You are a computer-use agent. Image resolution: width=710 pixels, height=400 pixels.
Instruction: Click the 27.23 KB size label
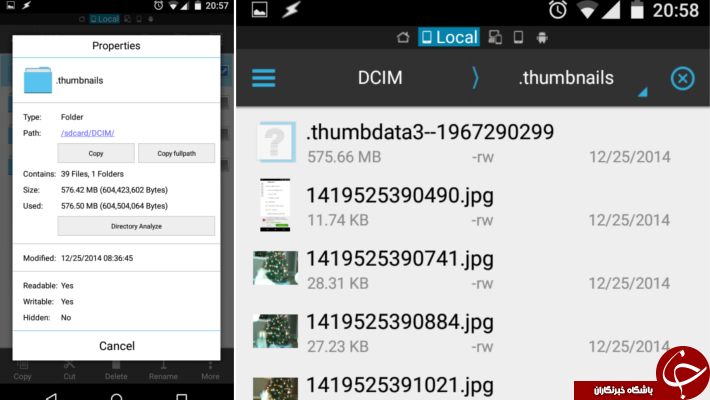(338, 347)
